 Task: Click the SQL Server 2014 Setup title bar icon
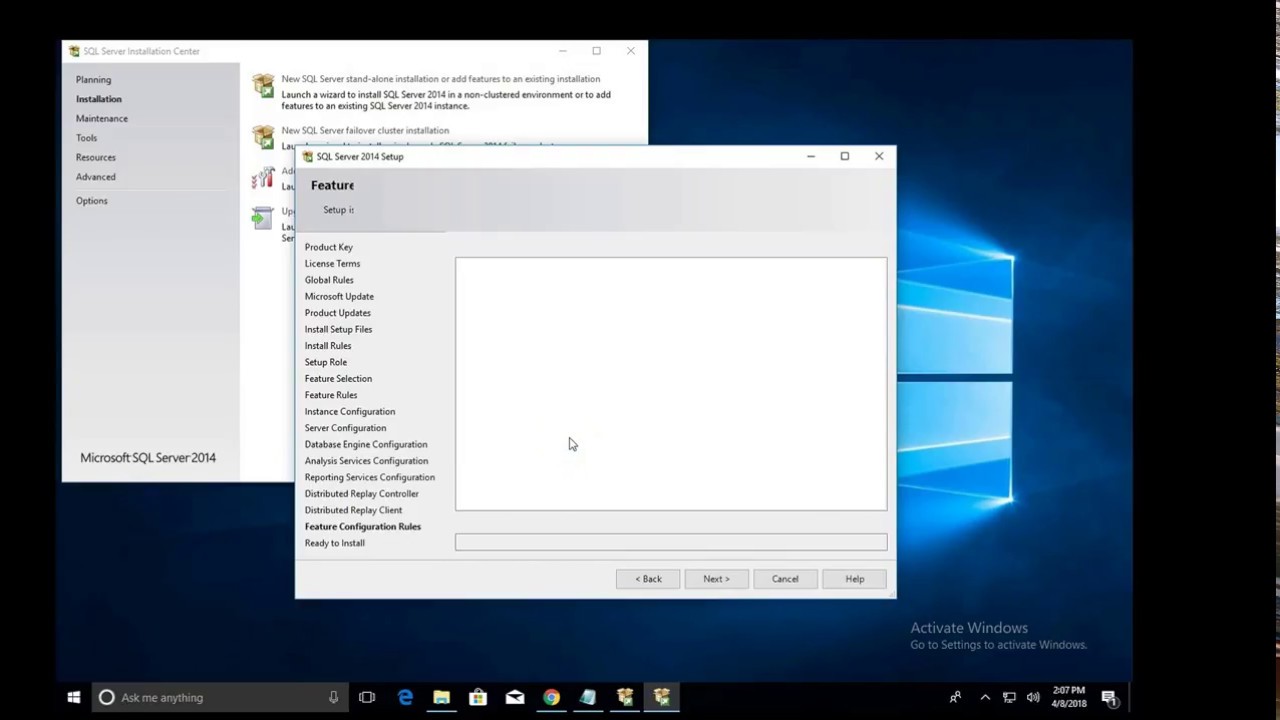308,156
